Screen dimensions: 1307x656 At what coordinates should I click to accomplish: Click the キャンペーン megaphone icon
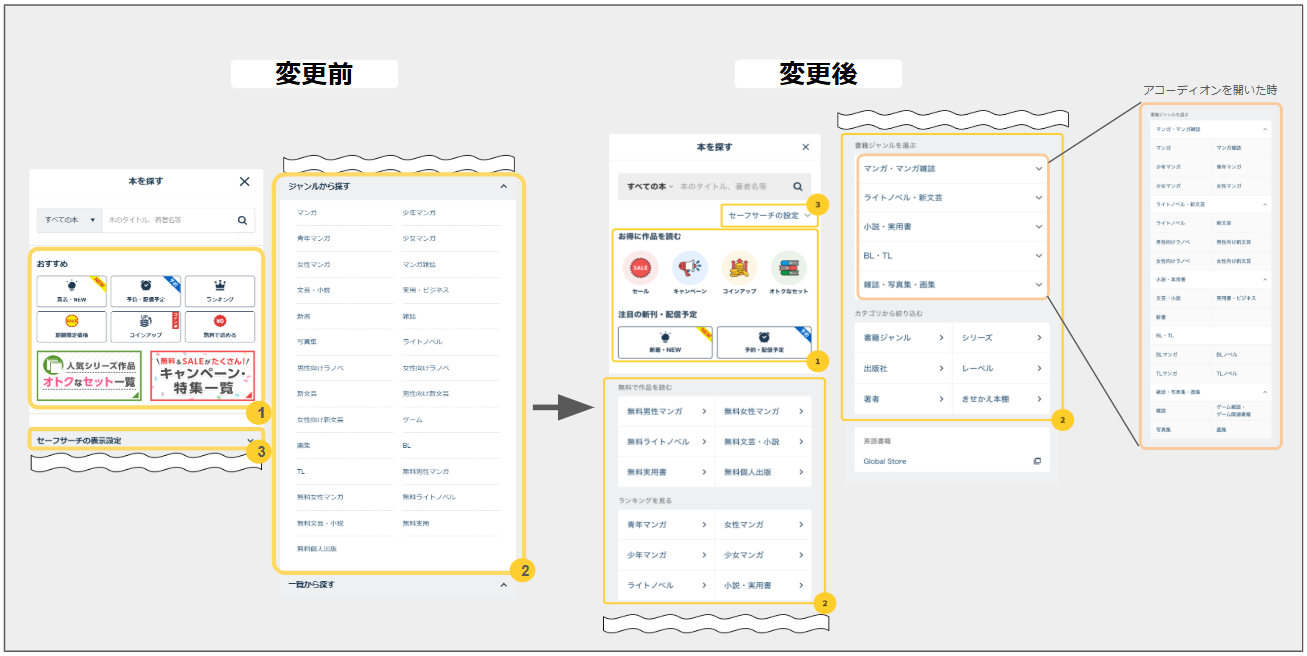[x=690, y=268]
